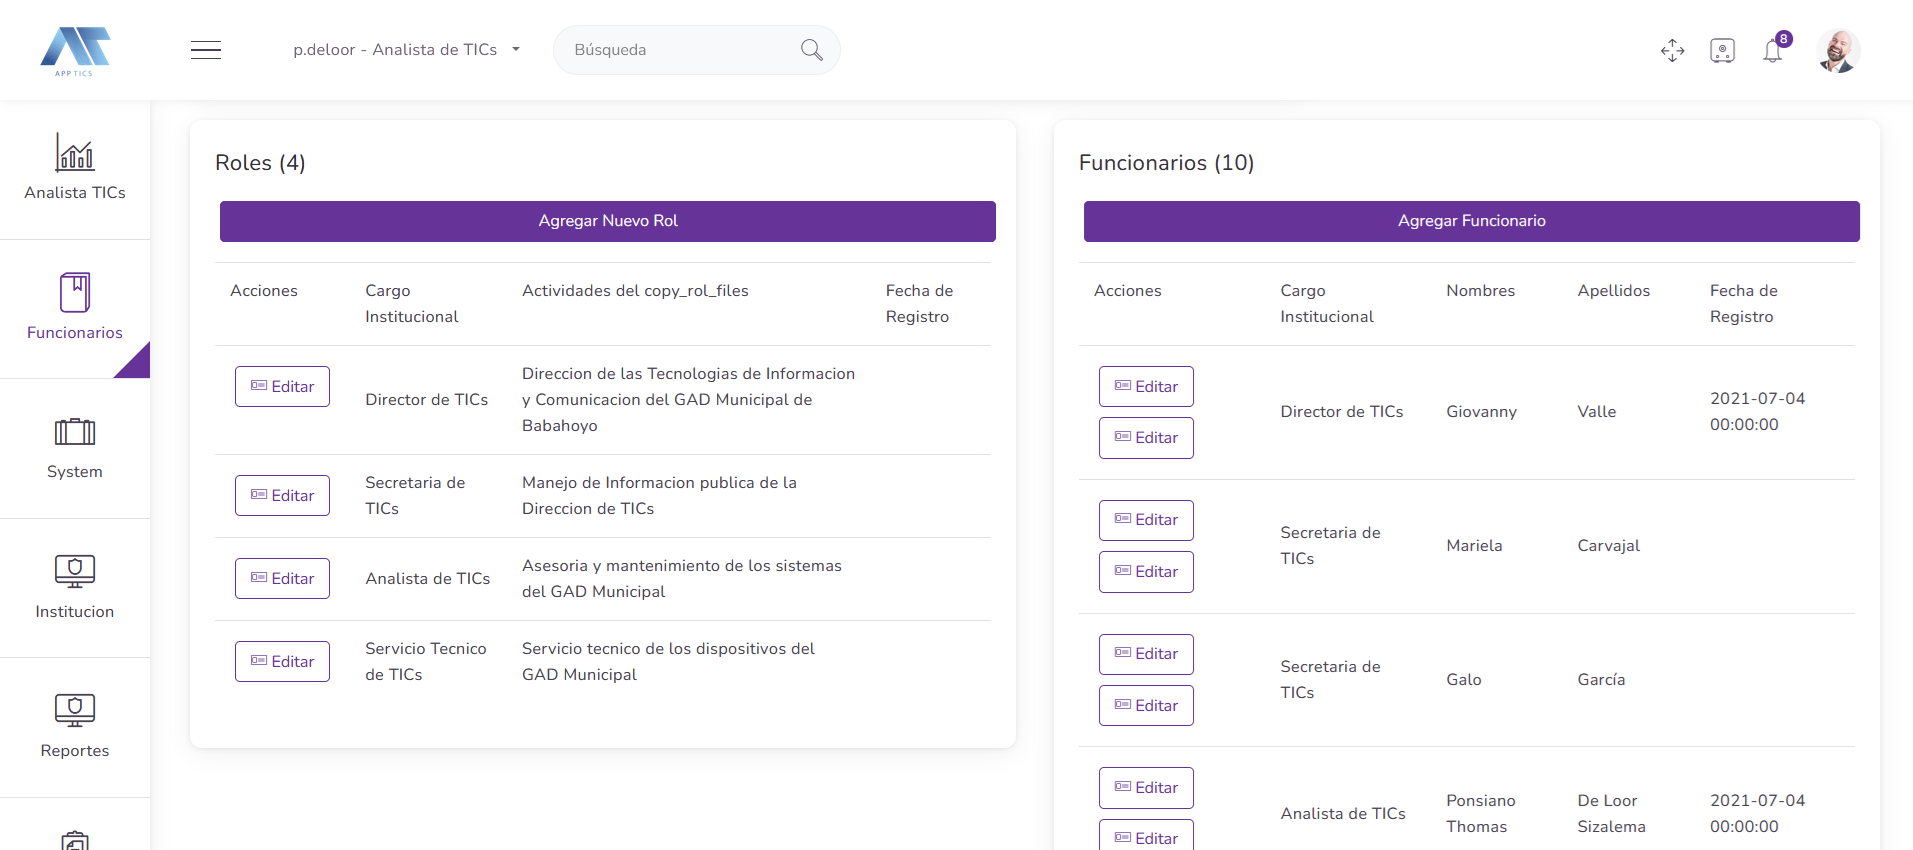1913x850 pixels.
Task: Click second Editar for Mariela Carvajal
Action: (1146, 572)
